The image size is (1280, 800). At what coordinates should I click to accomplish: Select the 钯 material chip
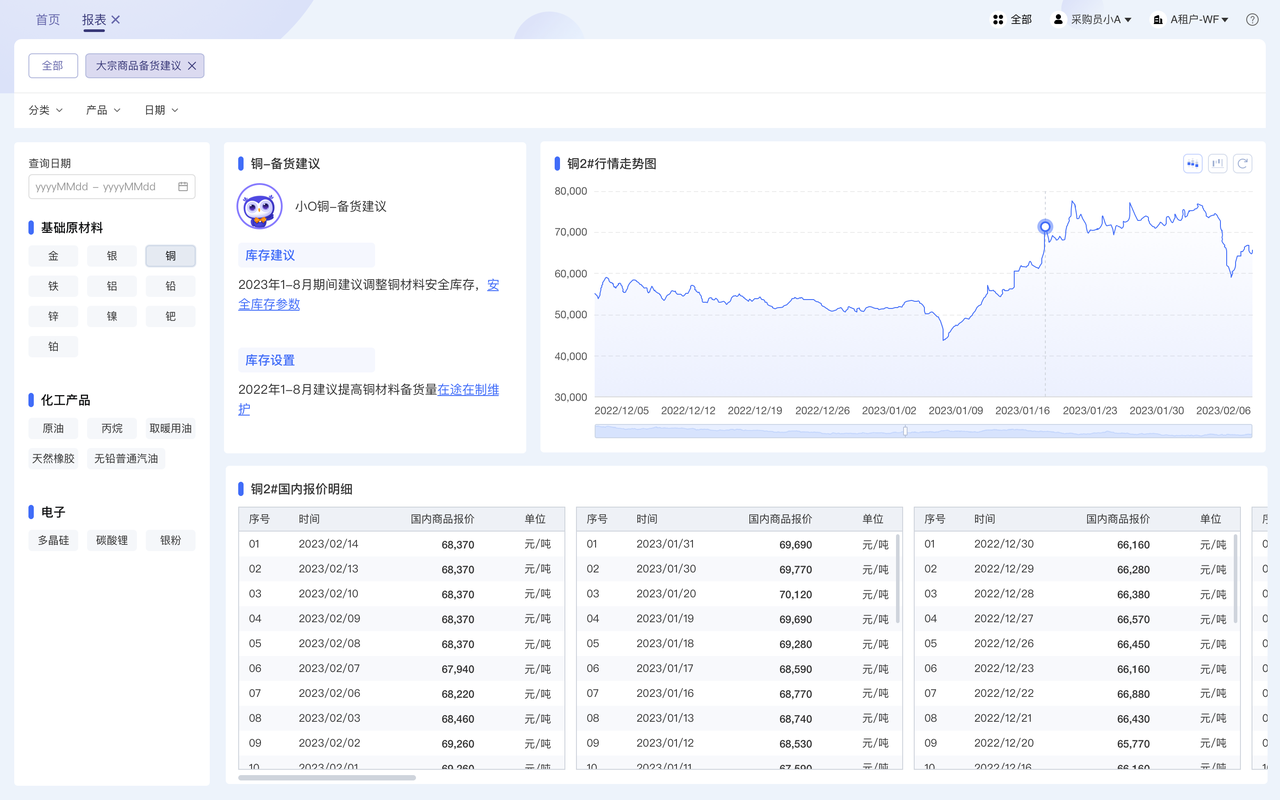171,316
